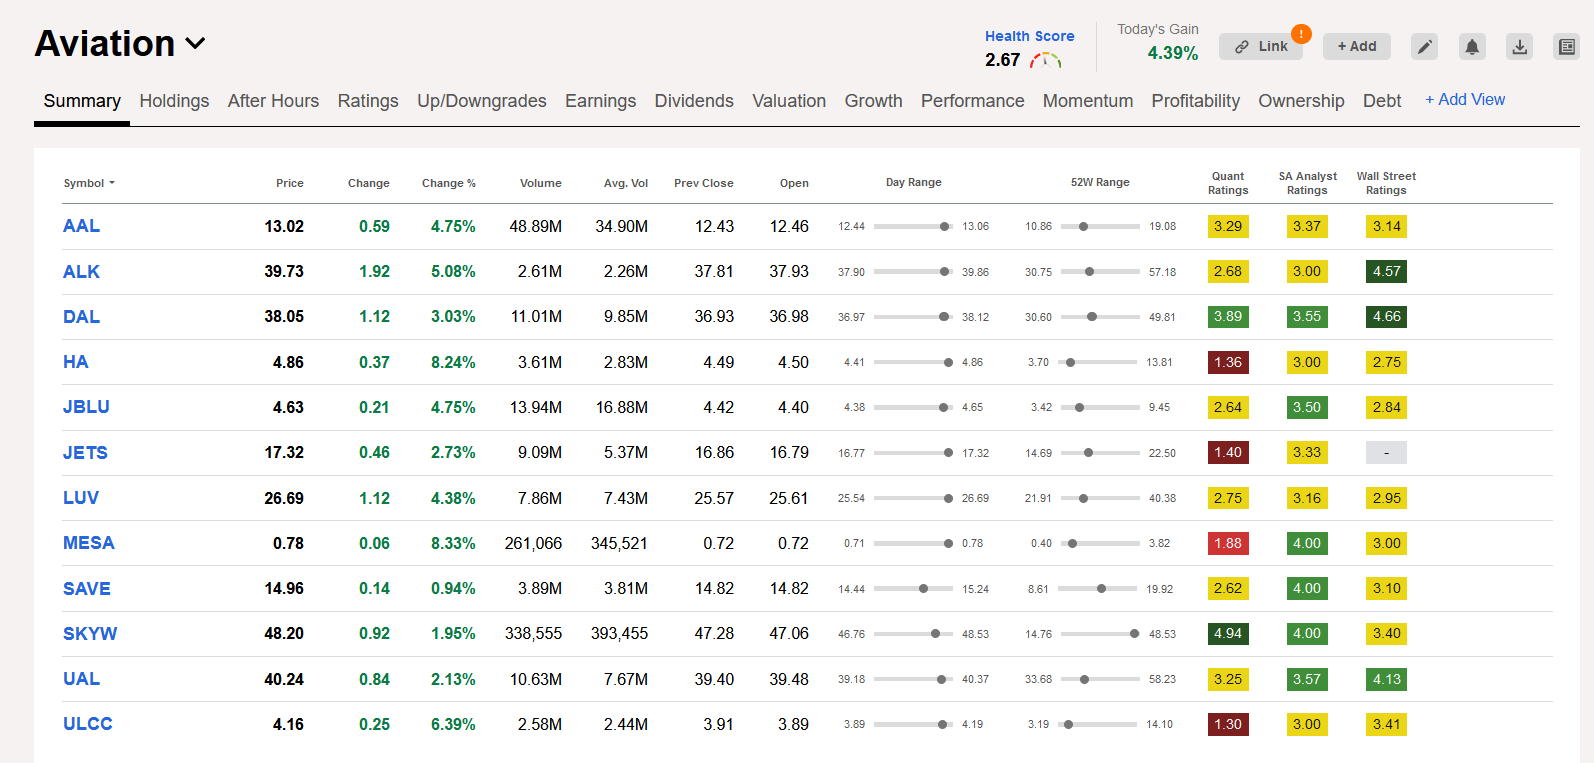Click AAL quant rating 3.29 badge
1594x763 pixels.
point(1228,227)
